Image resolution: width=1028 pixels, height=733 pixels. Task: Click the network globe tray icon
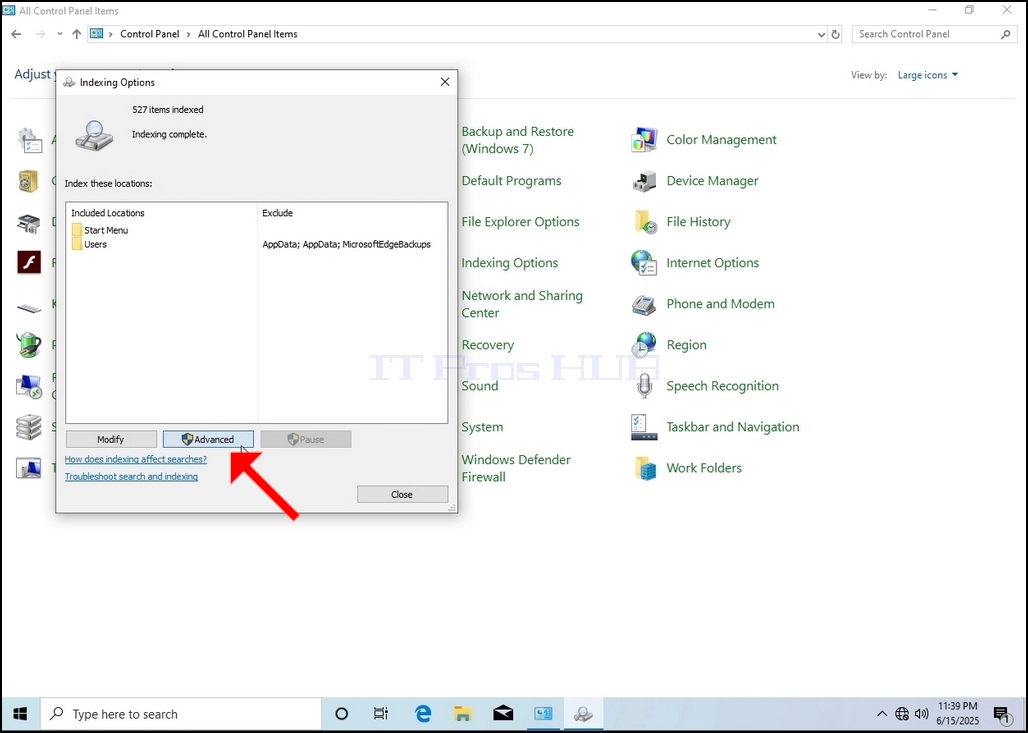[x=902, y=714]
